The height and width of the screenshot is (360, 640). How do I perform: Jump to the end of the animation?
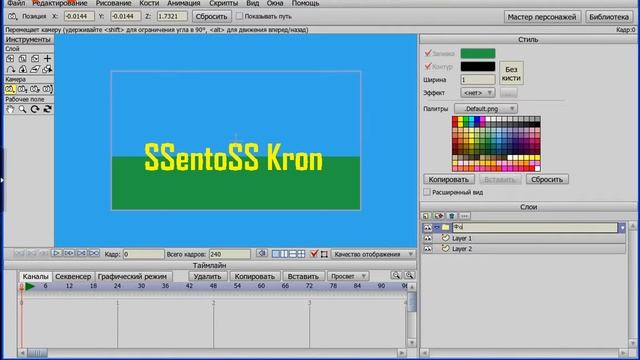pos(94,253)
